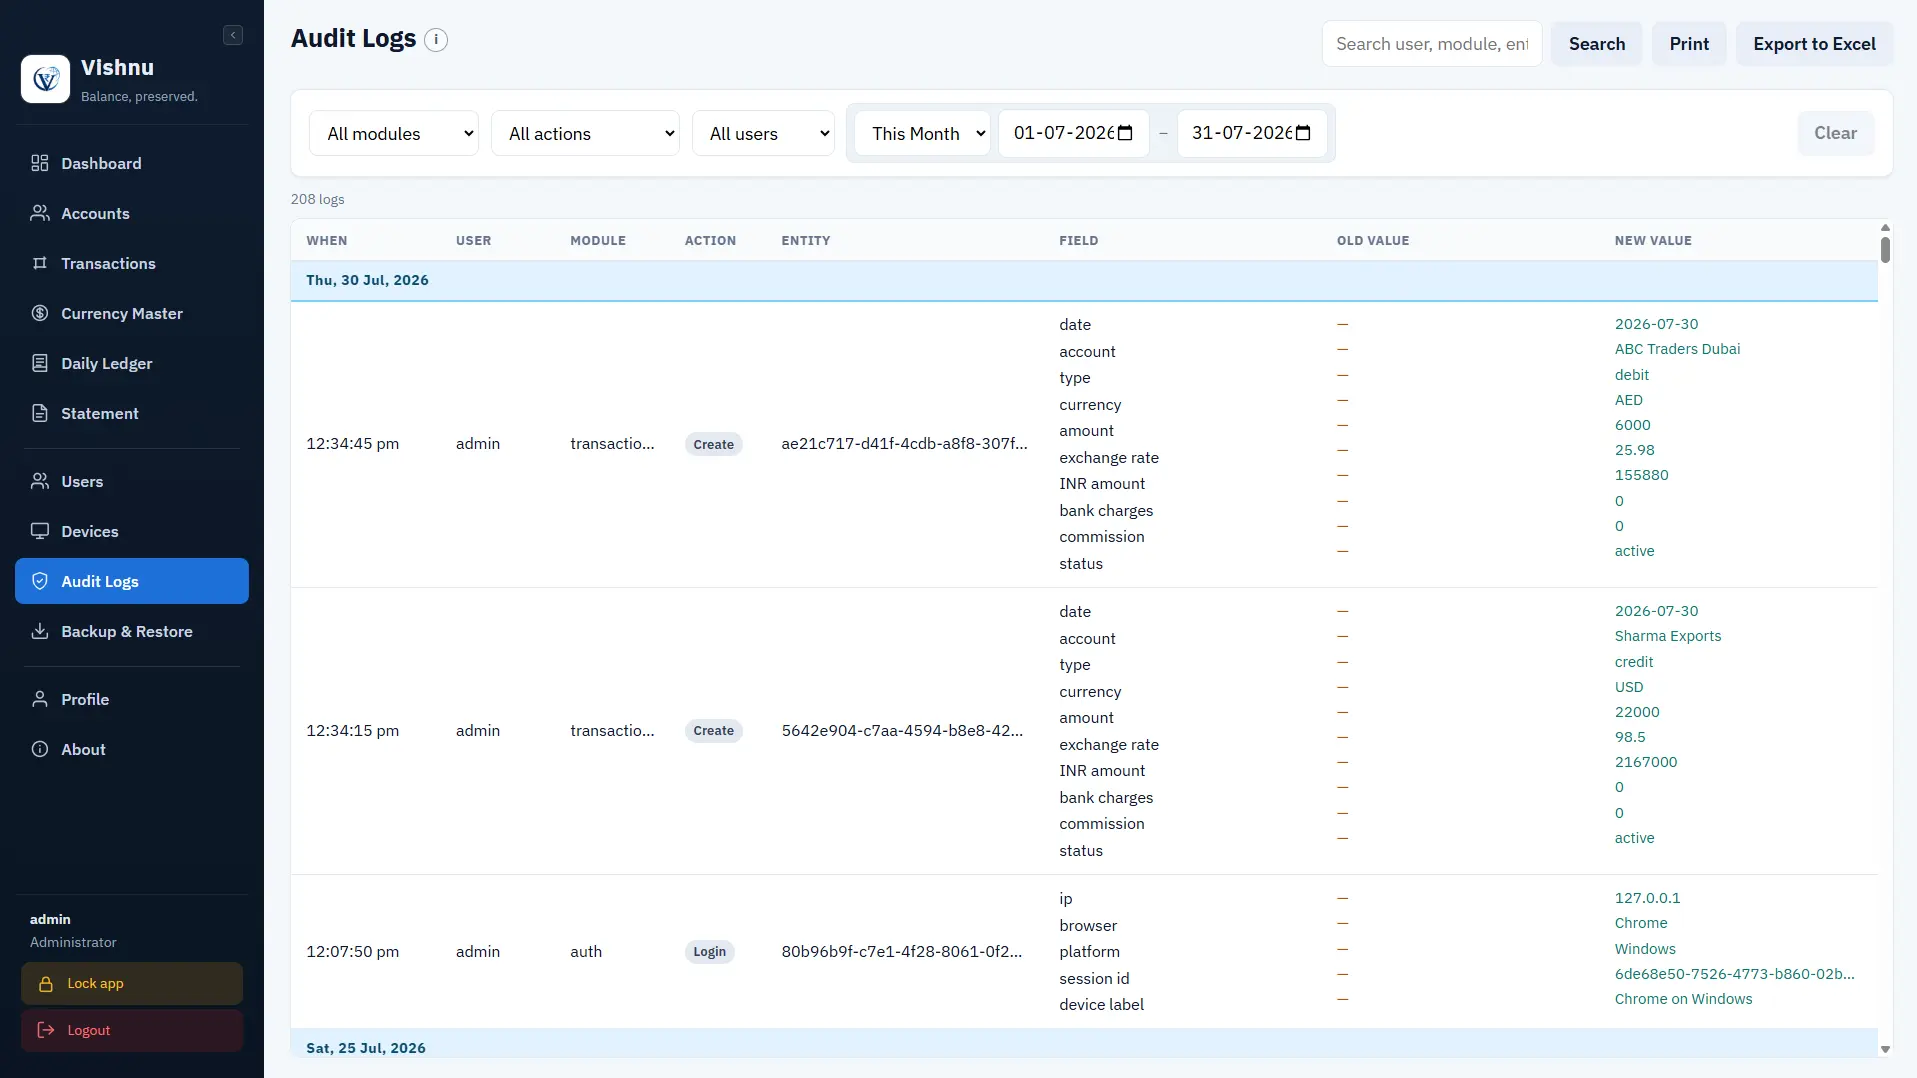The image size is (1917, 1078).
Task: Click the About info icon in sidebar
Action: (40, 749)
